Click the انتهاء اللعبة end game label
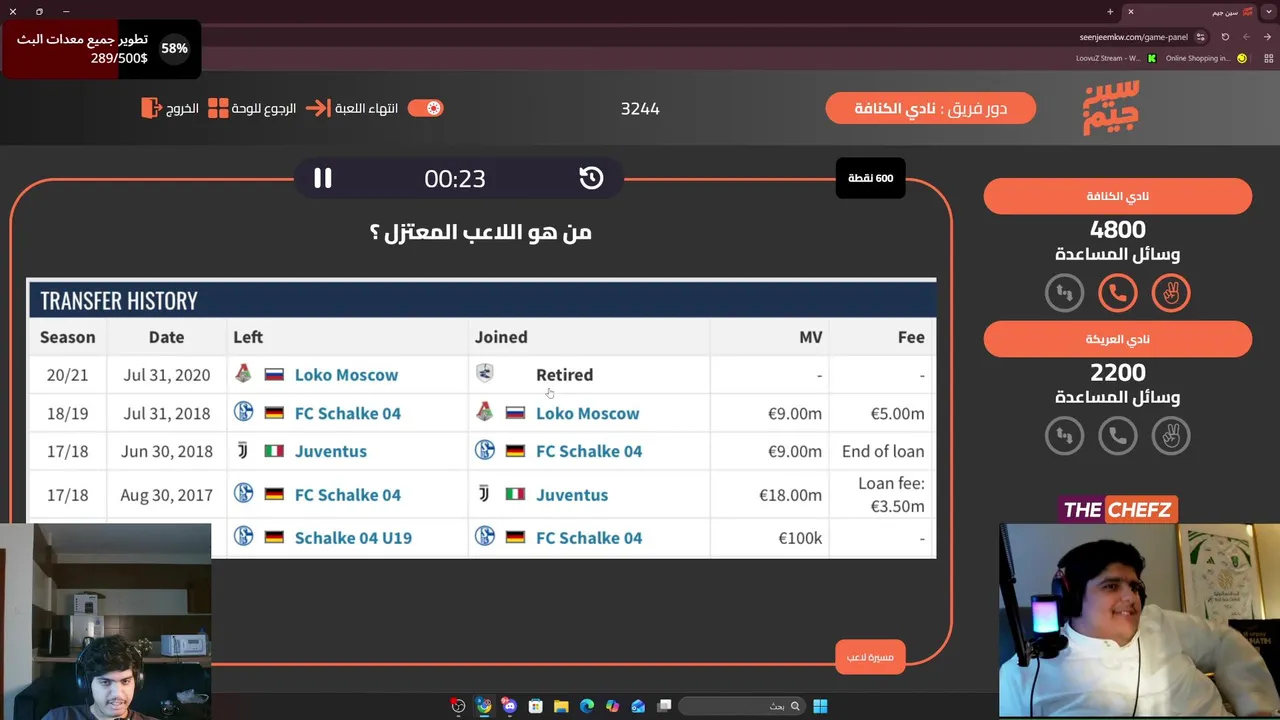 click(366, 108)
